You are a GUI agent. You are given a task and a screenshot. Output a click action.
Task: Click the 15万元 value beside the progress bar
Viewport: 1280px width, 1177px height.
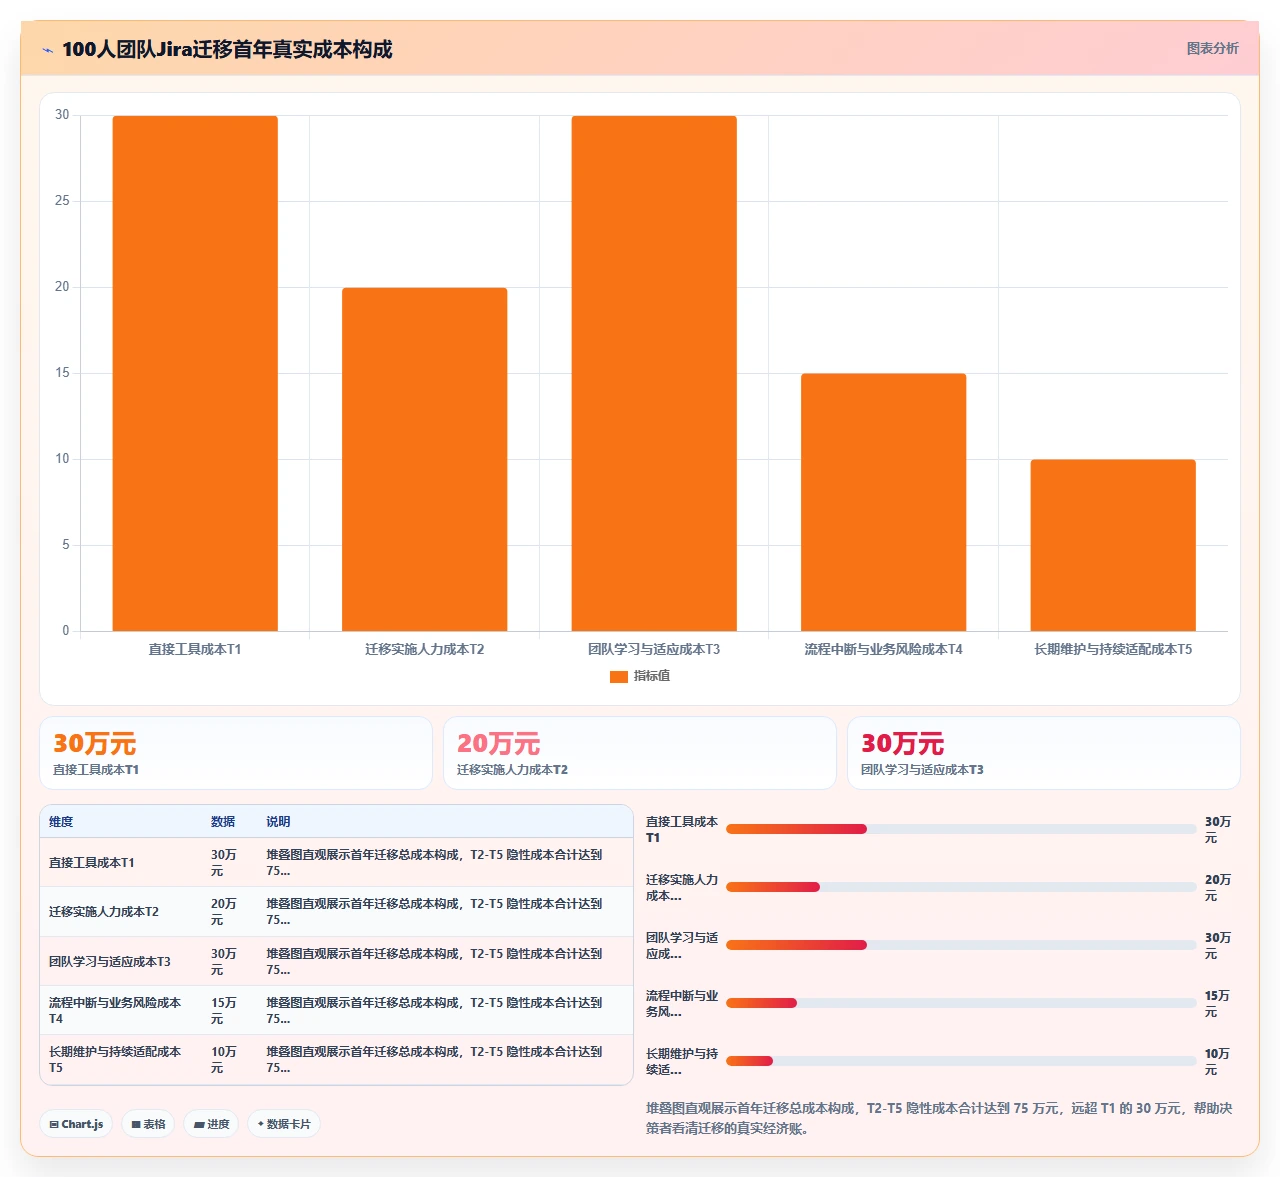tap(1218, 1004)
